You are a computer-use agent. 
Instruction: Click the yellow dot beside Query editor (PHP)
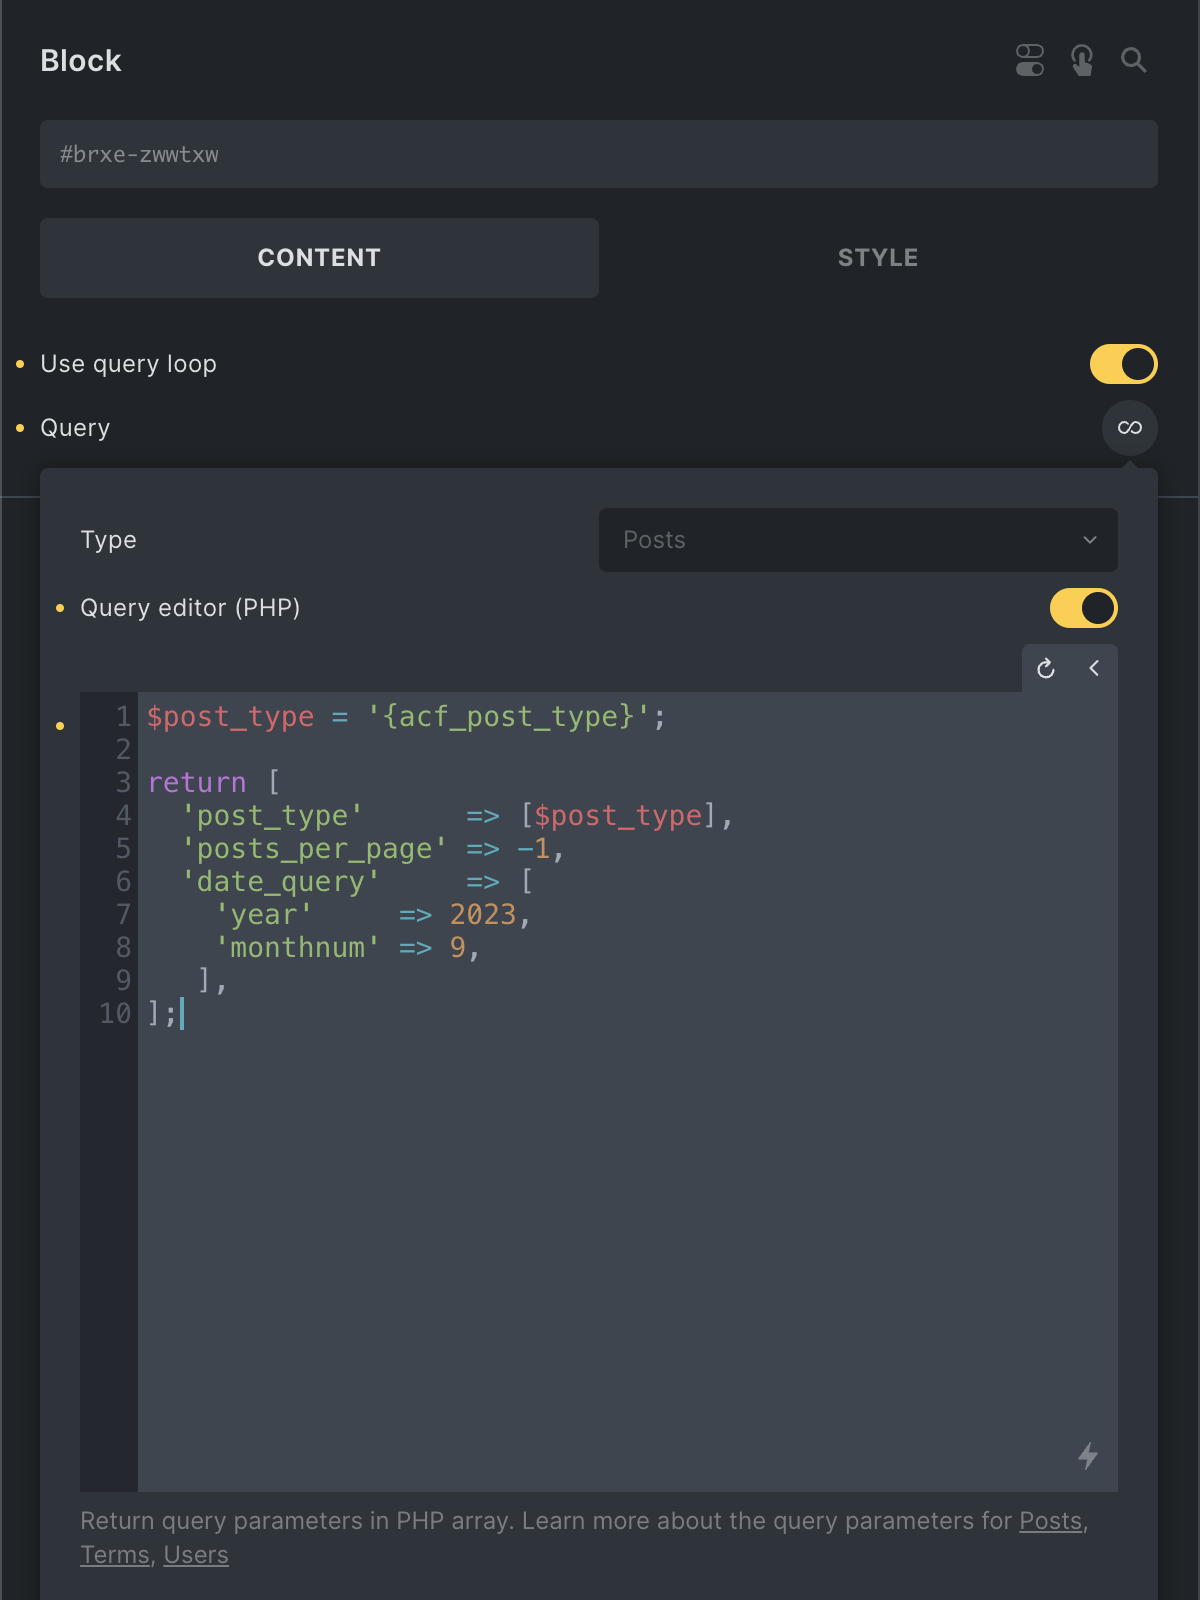[x=60, y=608]
